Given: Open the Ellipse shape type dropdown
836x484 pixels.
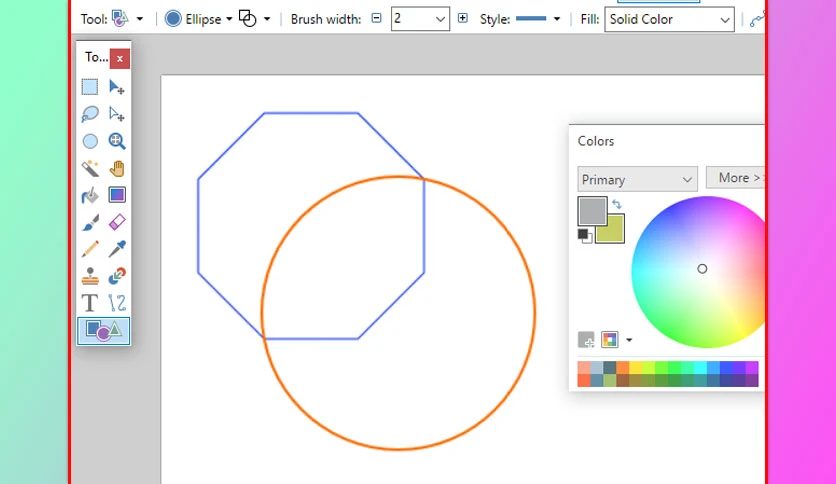Looking at the screenshot, I should (x=229, y=19).
